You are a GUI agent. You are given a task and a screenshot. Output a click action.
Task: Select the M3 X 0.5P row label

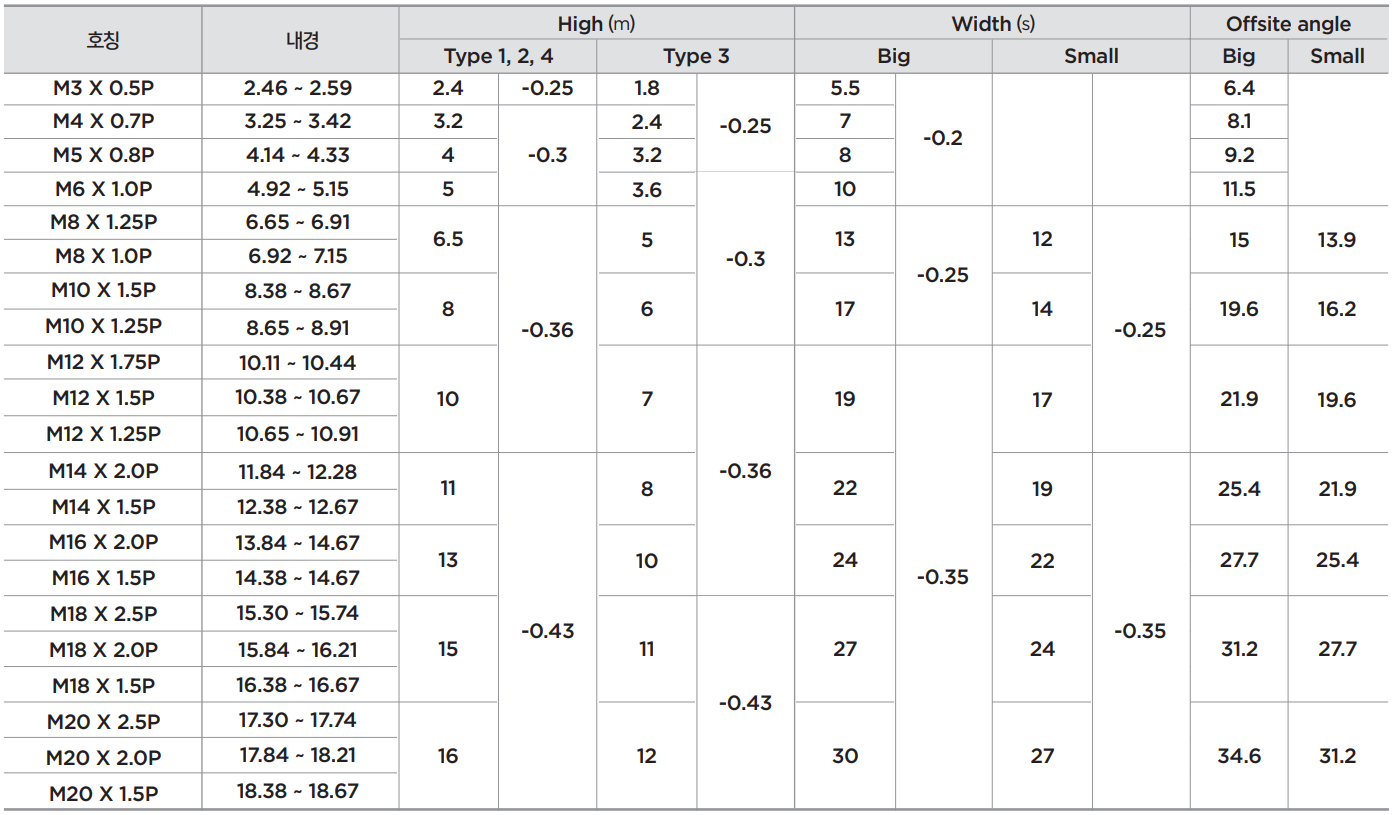[103, 88]
